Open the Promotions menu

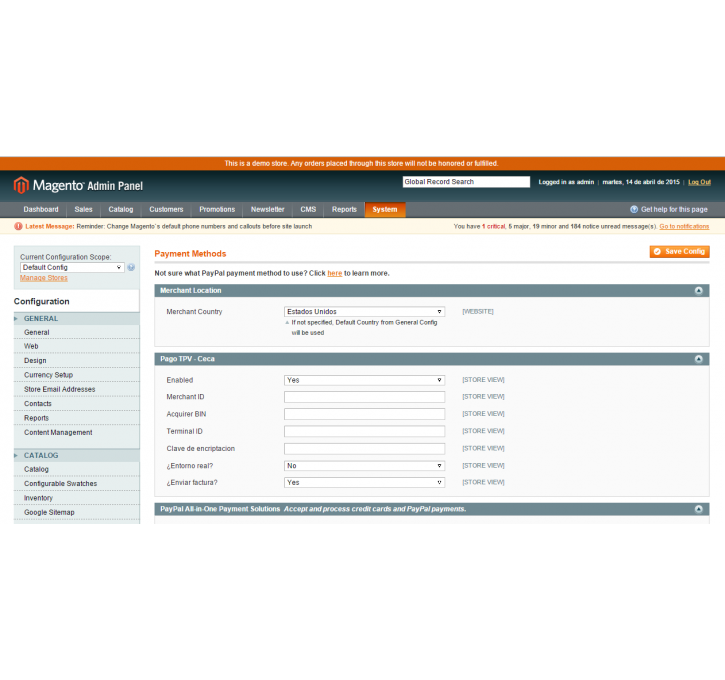[217, 209]
